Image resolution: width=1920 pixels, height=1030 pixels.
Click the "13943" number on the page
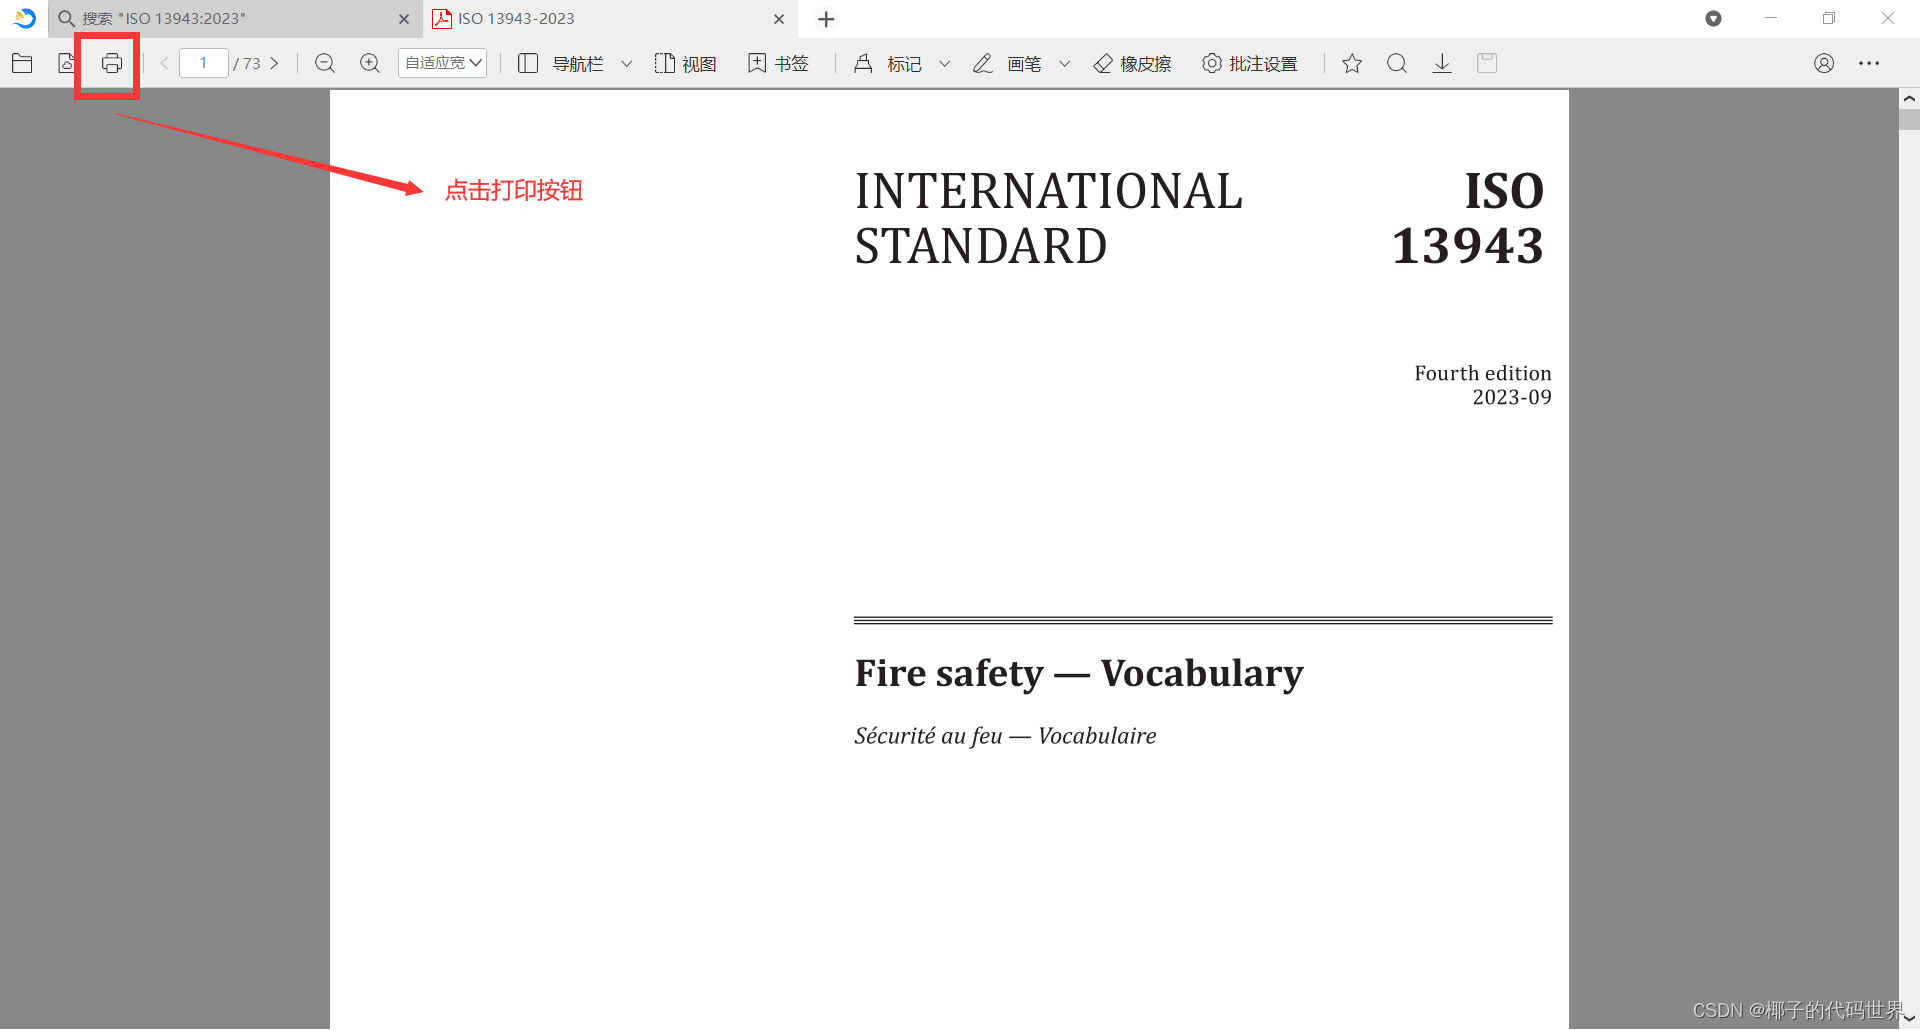[1468, 246]
